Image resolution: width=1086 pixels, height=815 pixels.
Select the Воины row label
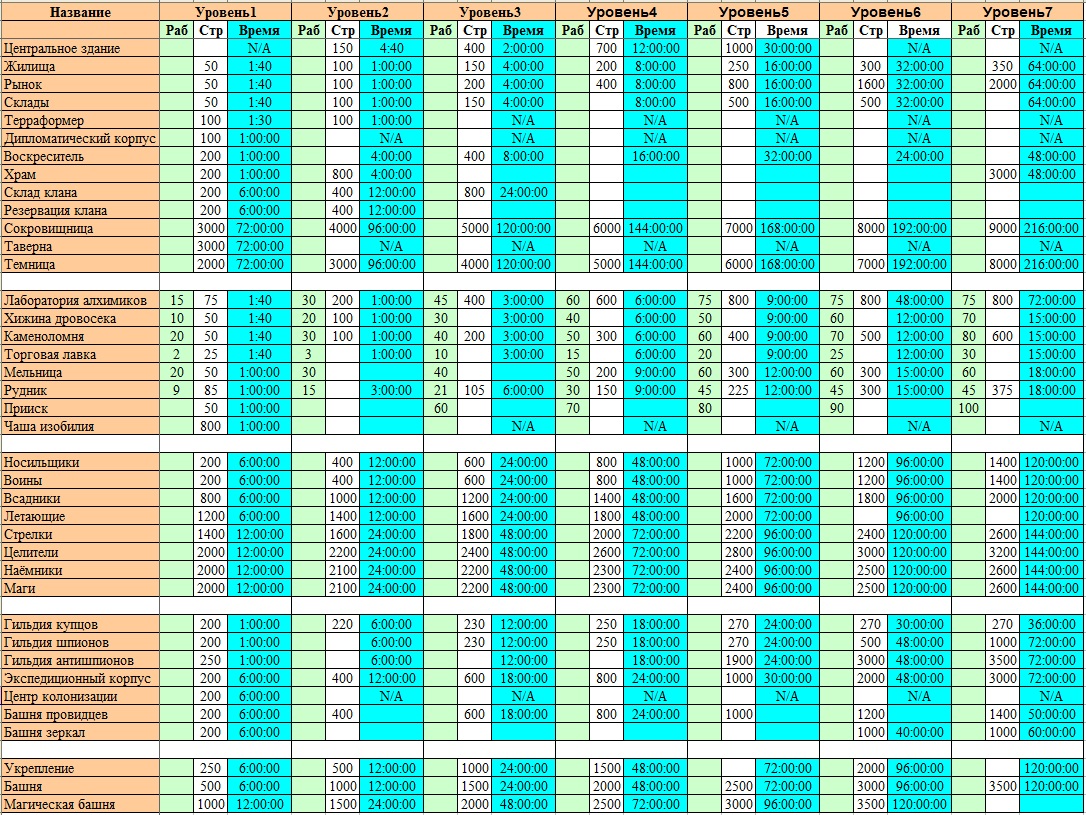[80, 481]
